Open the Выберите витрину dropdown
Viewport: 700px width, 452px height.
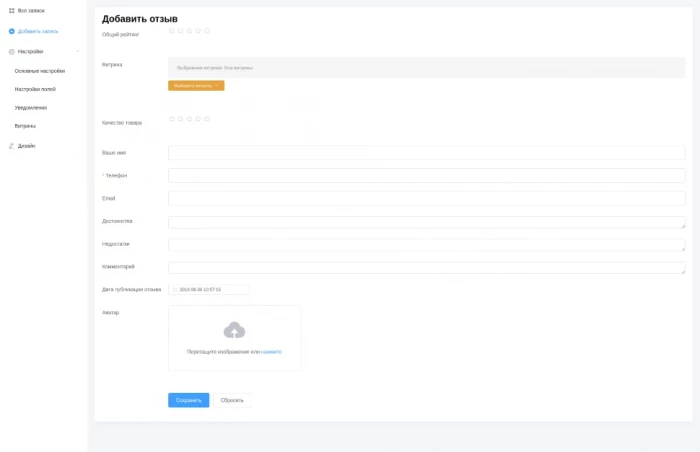(x=196, y=86)
